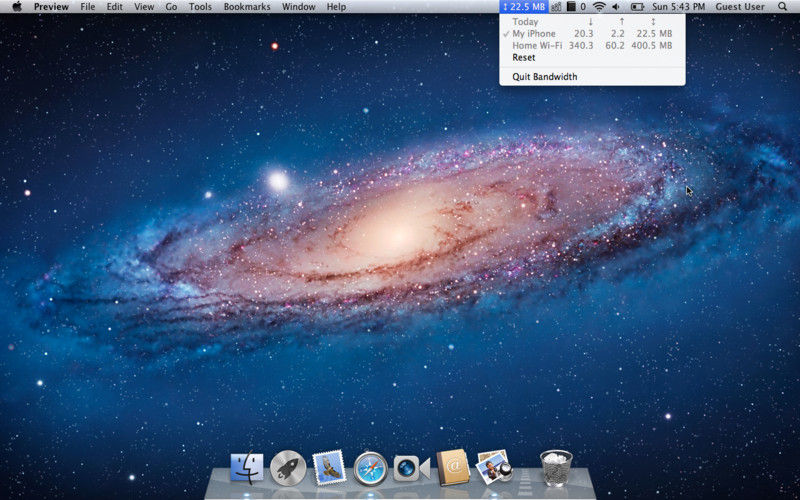This screenshot has width=800, height=500.
Task: Select the checked My iPhone connection
Action: [592, 34]
